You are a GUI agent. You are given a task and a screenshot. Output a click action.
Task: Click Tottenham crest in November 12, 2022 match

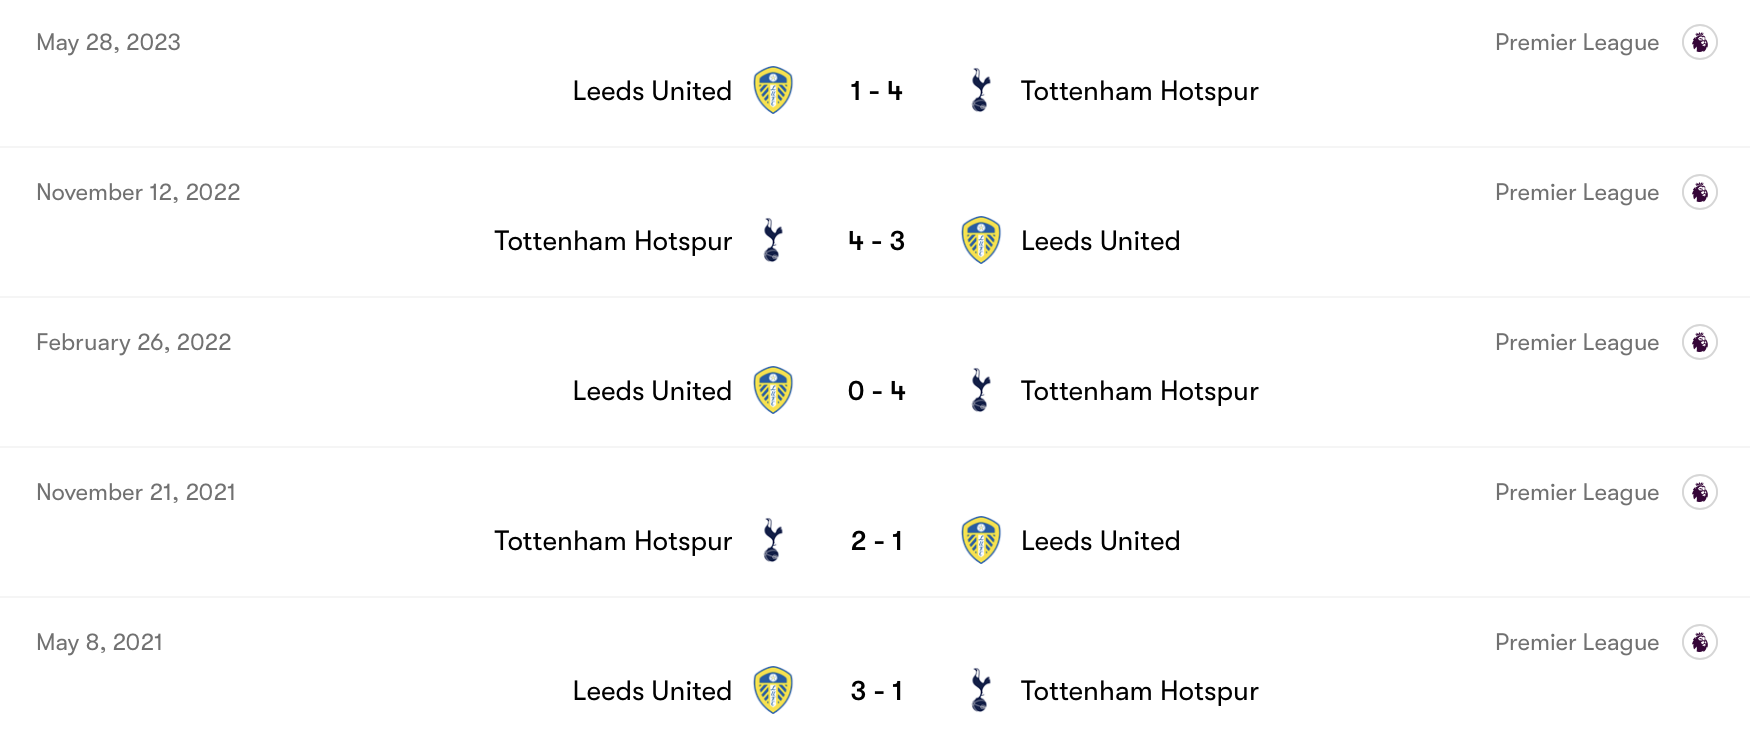tap(772, 241)
